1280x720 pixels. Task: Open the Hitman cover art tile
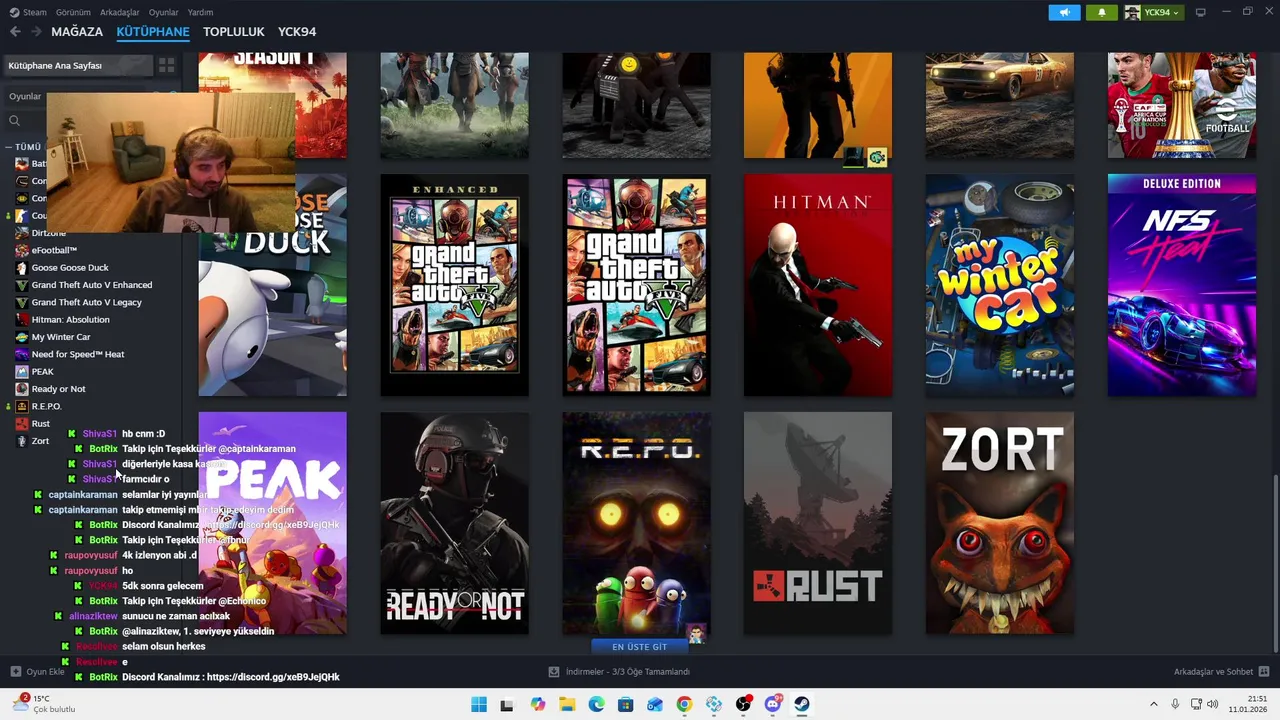pyautogui.click(x=818, y=285)
